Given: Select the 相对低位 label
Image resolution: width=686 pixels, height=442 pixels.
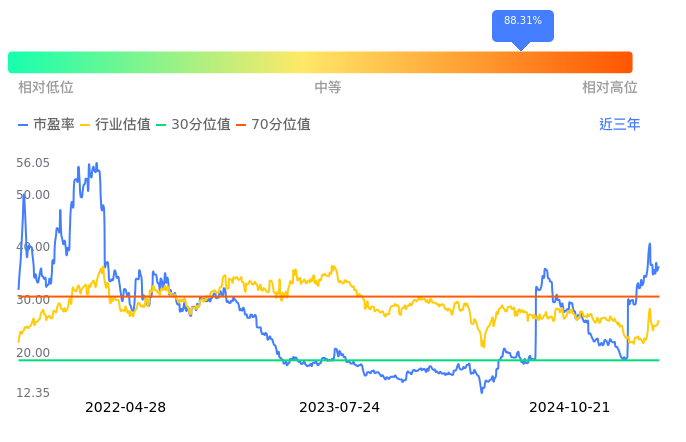Looking at the screenshot, I should click(46, 88).
